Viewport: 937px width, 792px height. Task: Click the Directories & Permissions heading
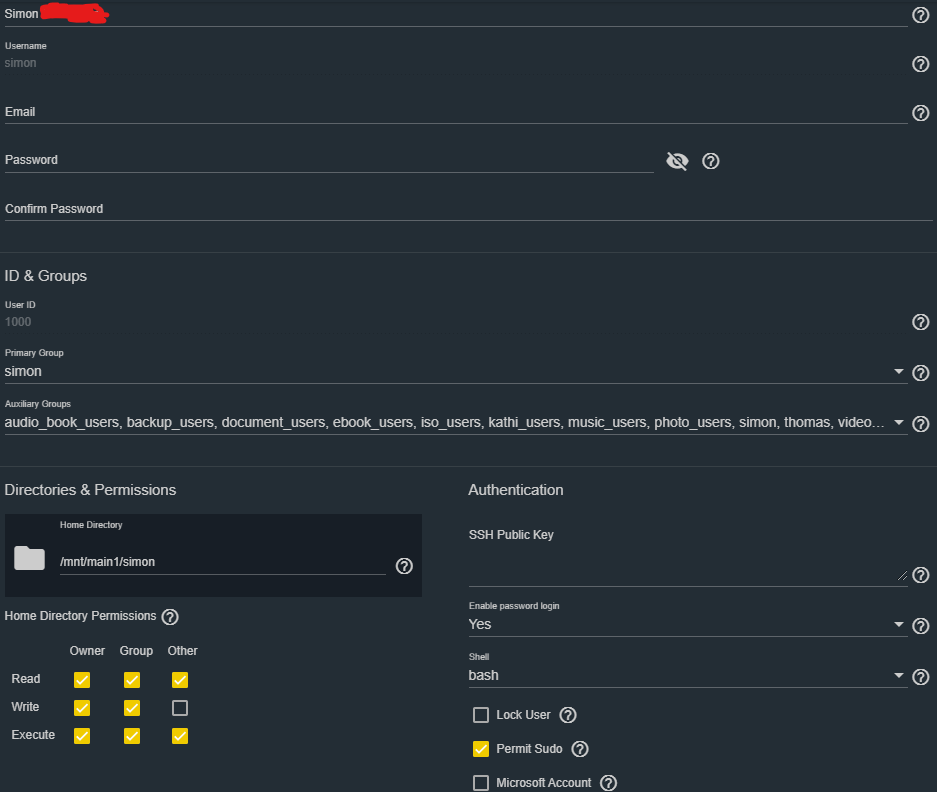(x=90, y=490)
